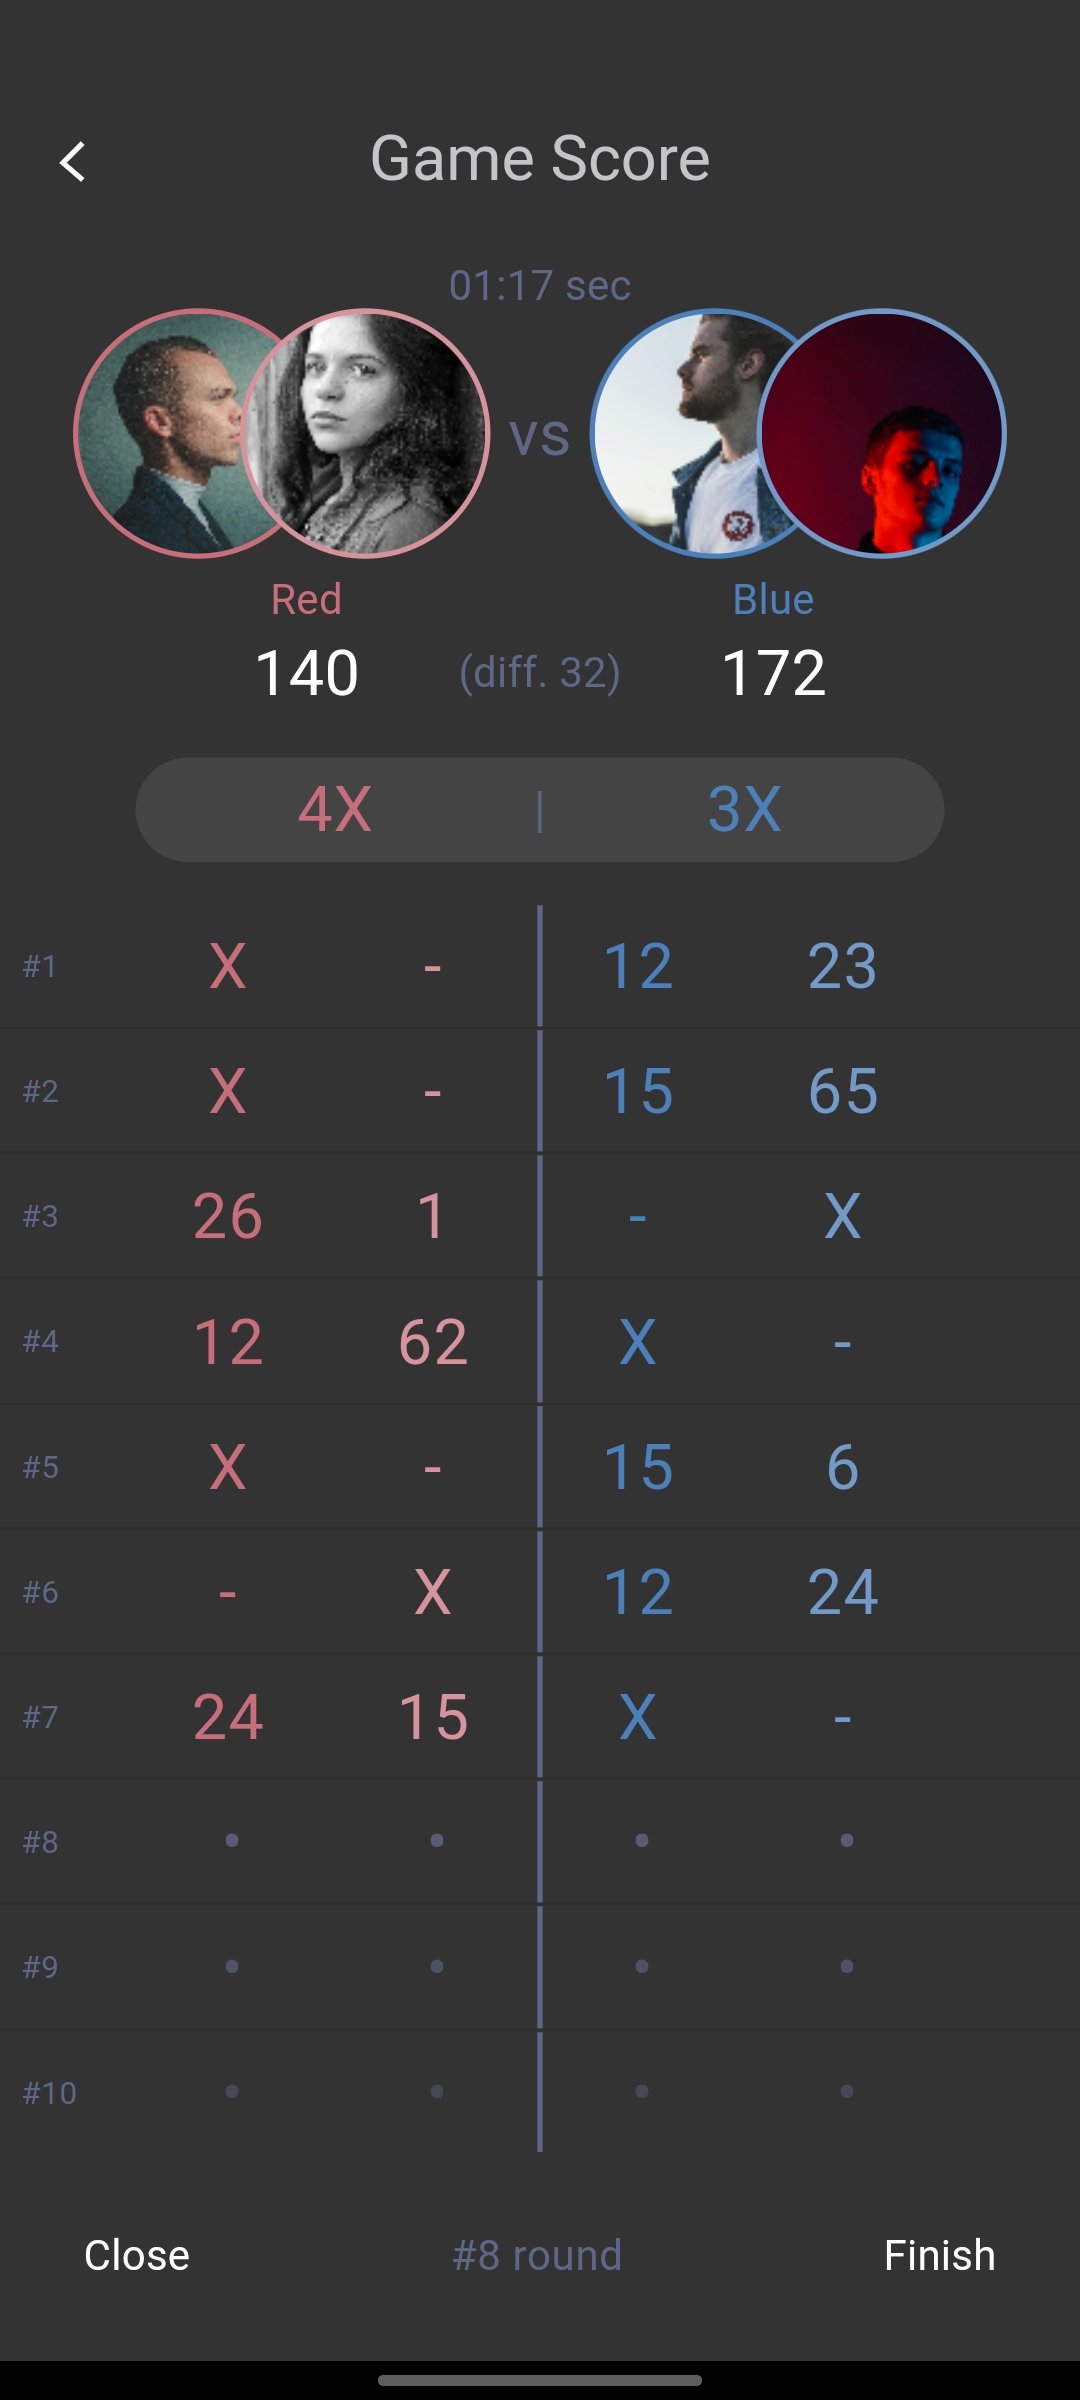The height and width of the screenshot is (2400, 1080).
Task: Tap Blue score 23 in round #1
Action: pos(843,966)
